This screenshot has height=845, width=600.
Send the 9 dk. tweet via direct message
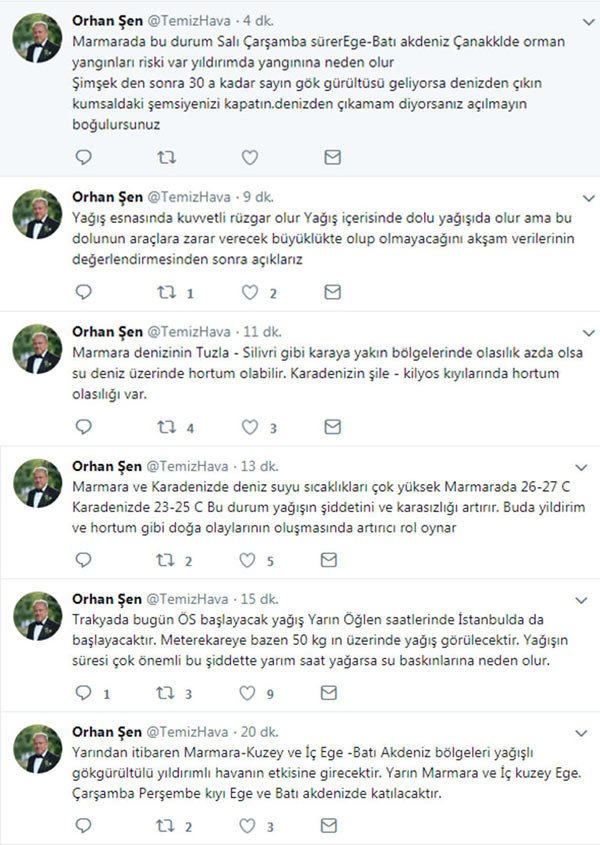click(x=333, y=292)
